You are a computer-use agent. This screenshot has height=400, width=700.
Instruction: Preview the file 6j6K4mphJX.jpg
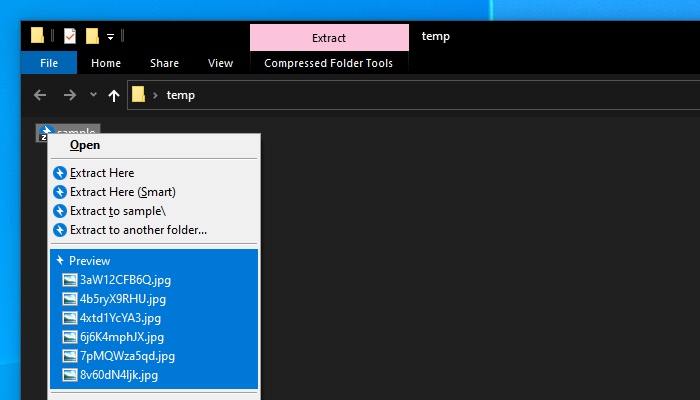[x=121, y=337]
